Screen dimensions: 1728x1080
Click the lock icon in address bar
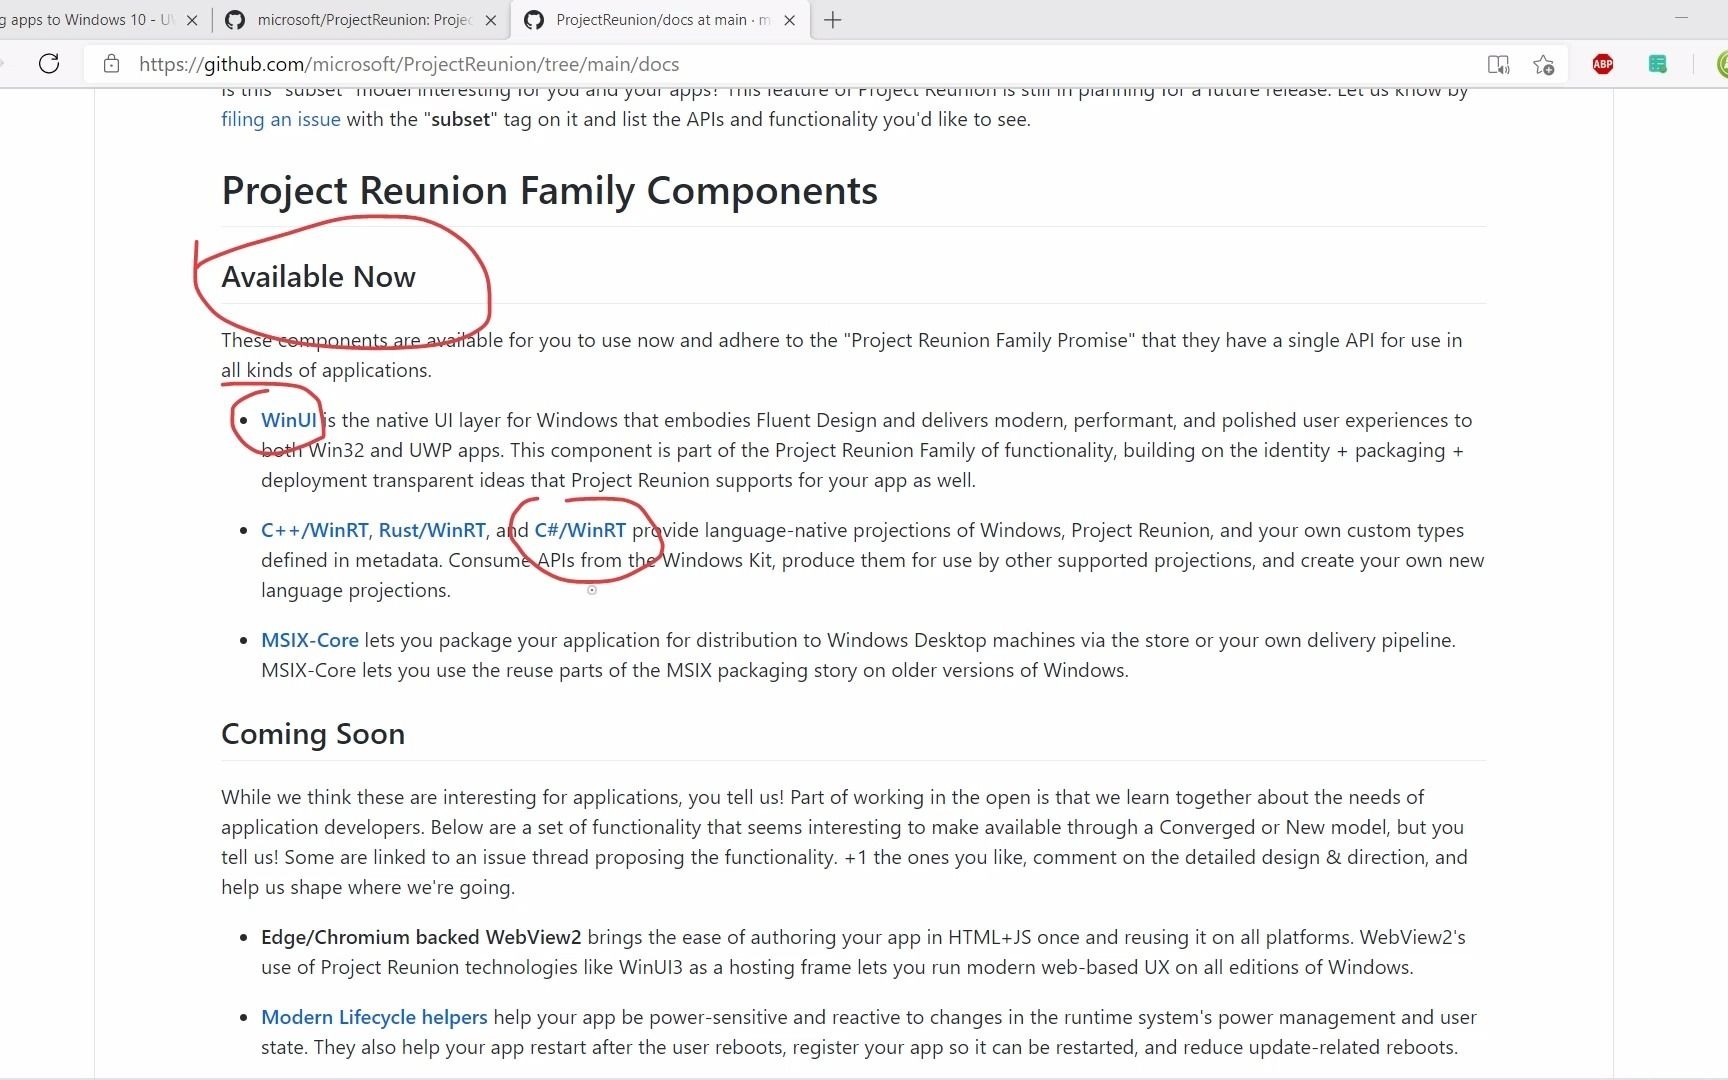112,64
